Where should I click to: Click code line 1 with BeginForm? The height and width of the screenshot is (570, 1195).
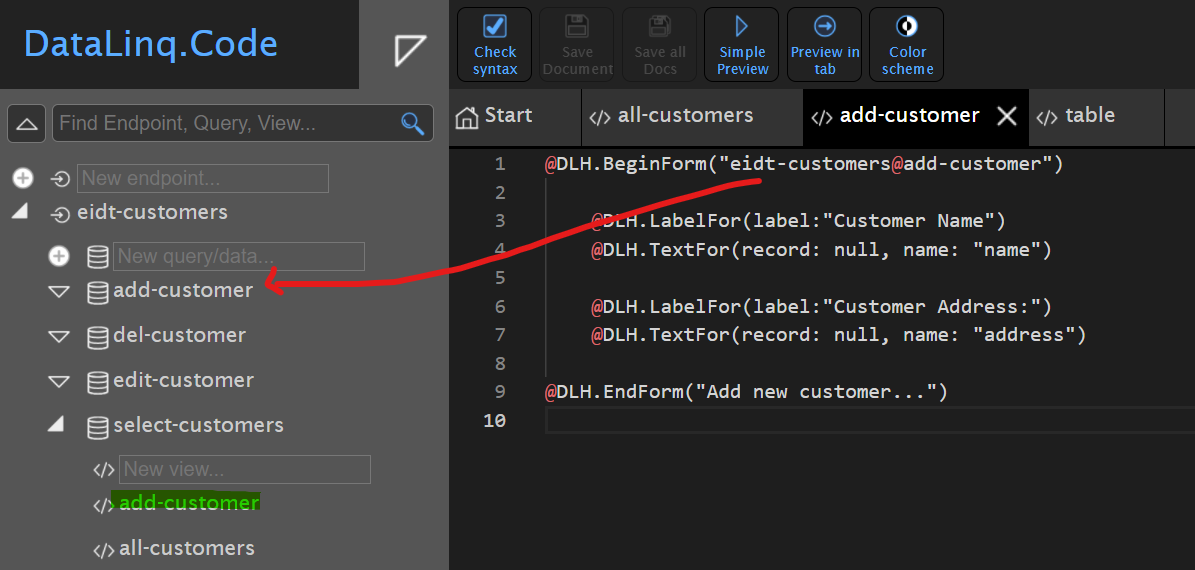point(803,164)
